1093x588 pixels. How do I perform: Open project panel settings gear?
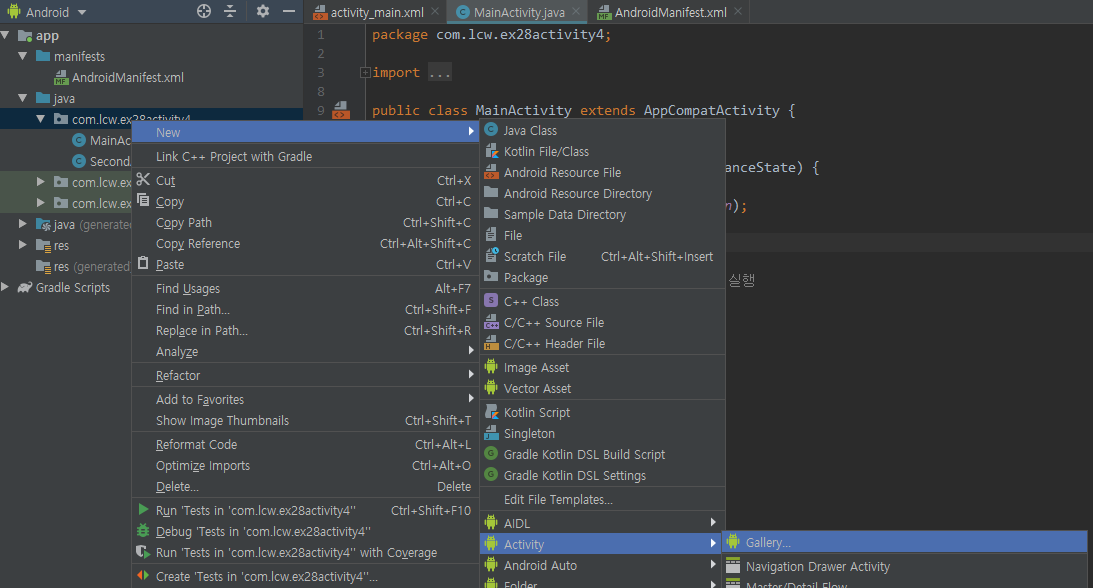coord(263,11)
